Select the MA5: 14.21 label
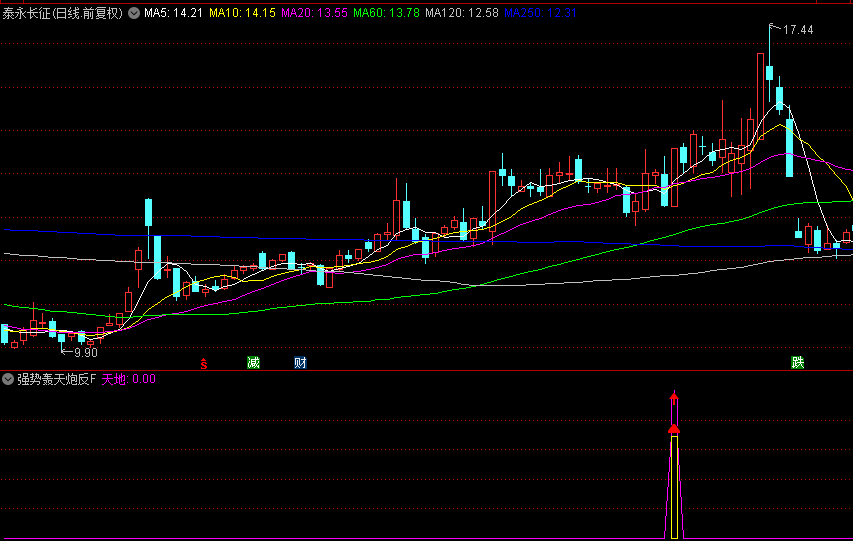 tap(173, 13)
